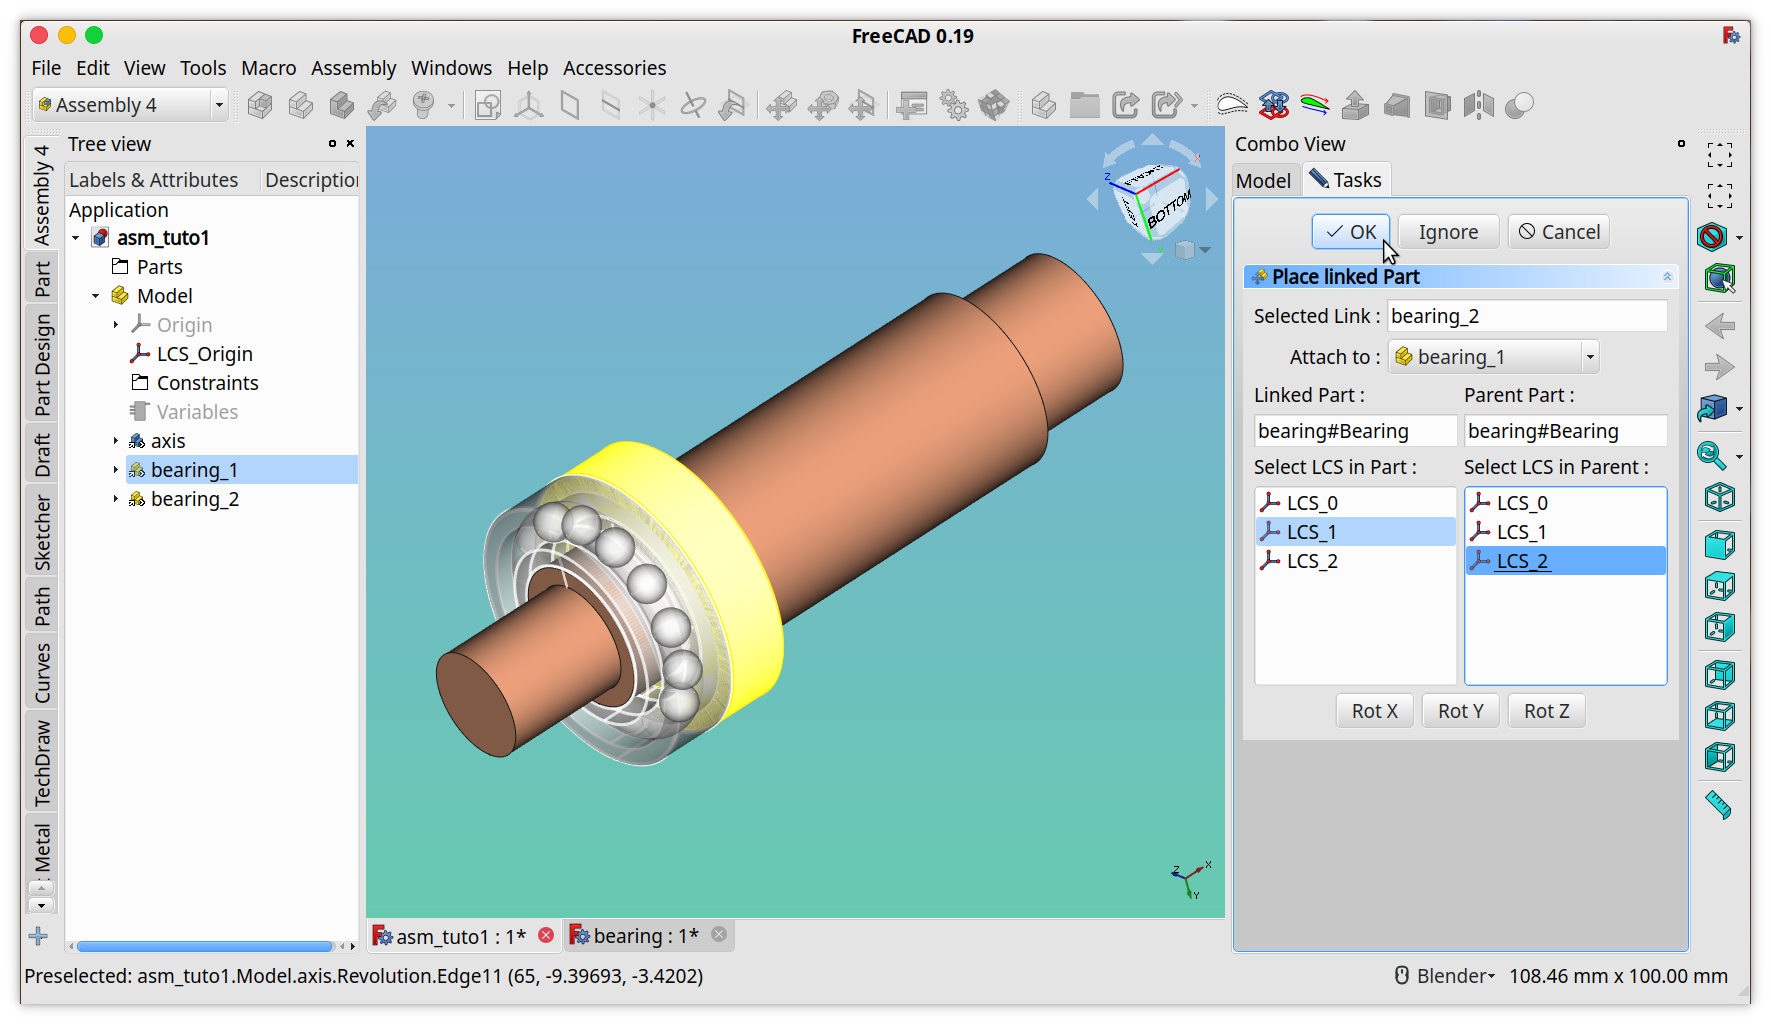Select LCS_1 in Parent LCS list
This screenshot has height=1024, width=1771.
pos(1565,532)
